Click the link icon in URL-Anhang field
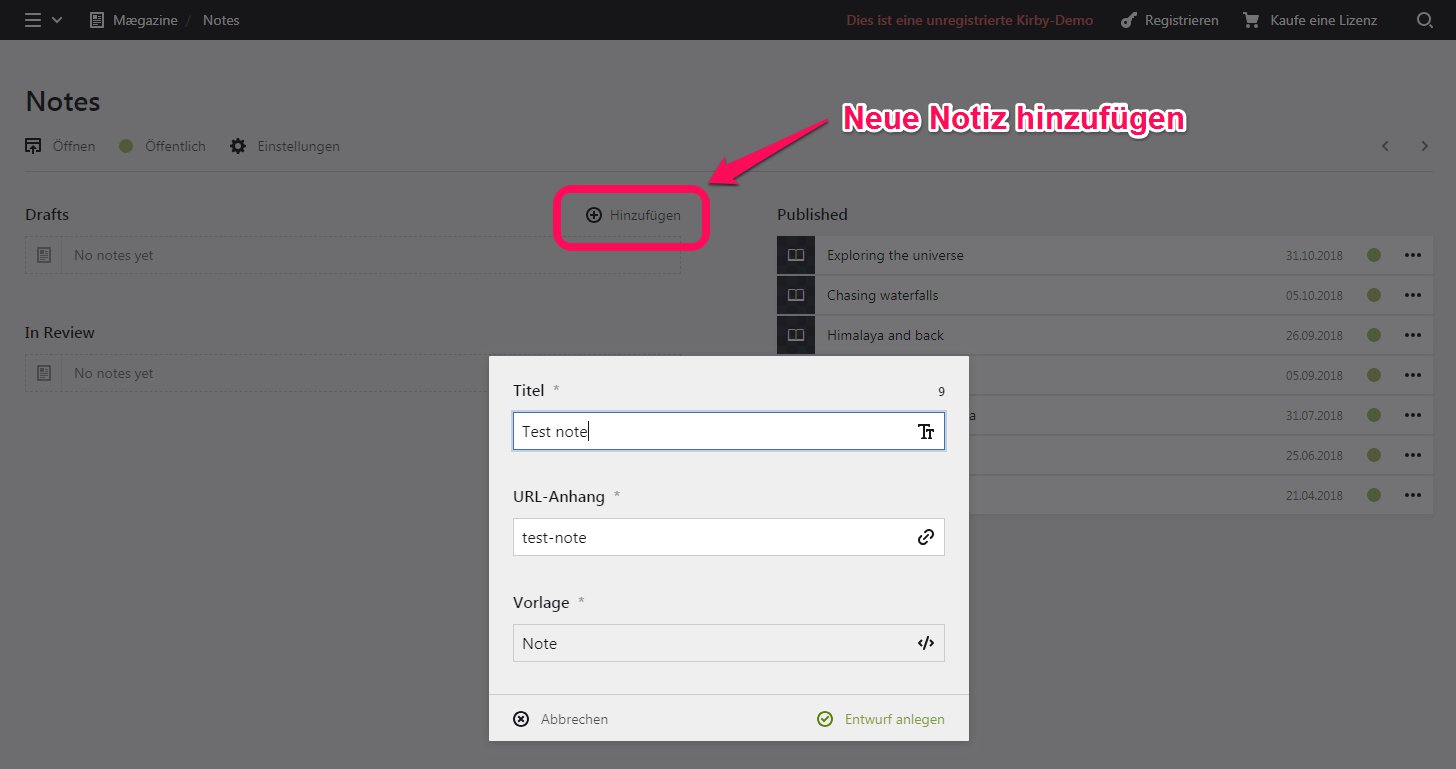The height and width of the screenshot is (769, 1456). pos(926,537)
